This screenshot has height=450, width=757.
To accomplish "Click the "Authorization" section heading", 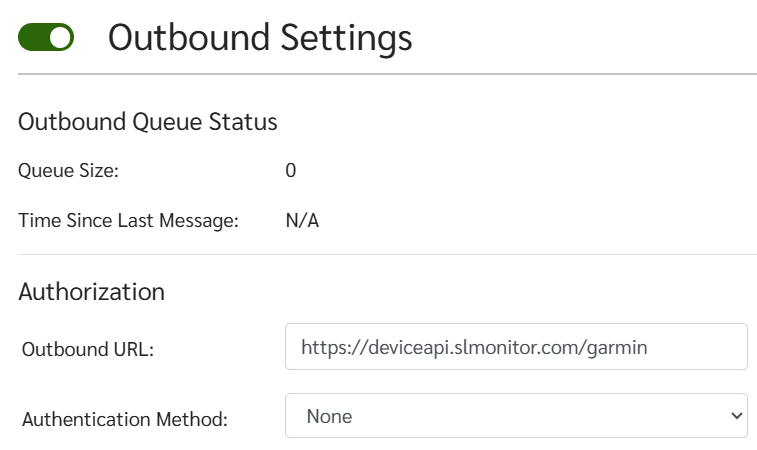I will tap(91, 292).
